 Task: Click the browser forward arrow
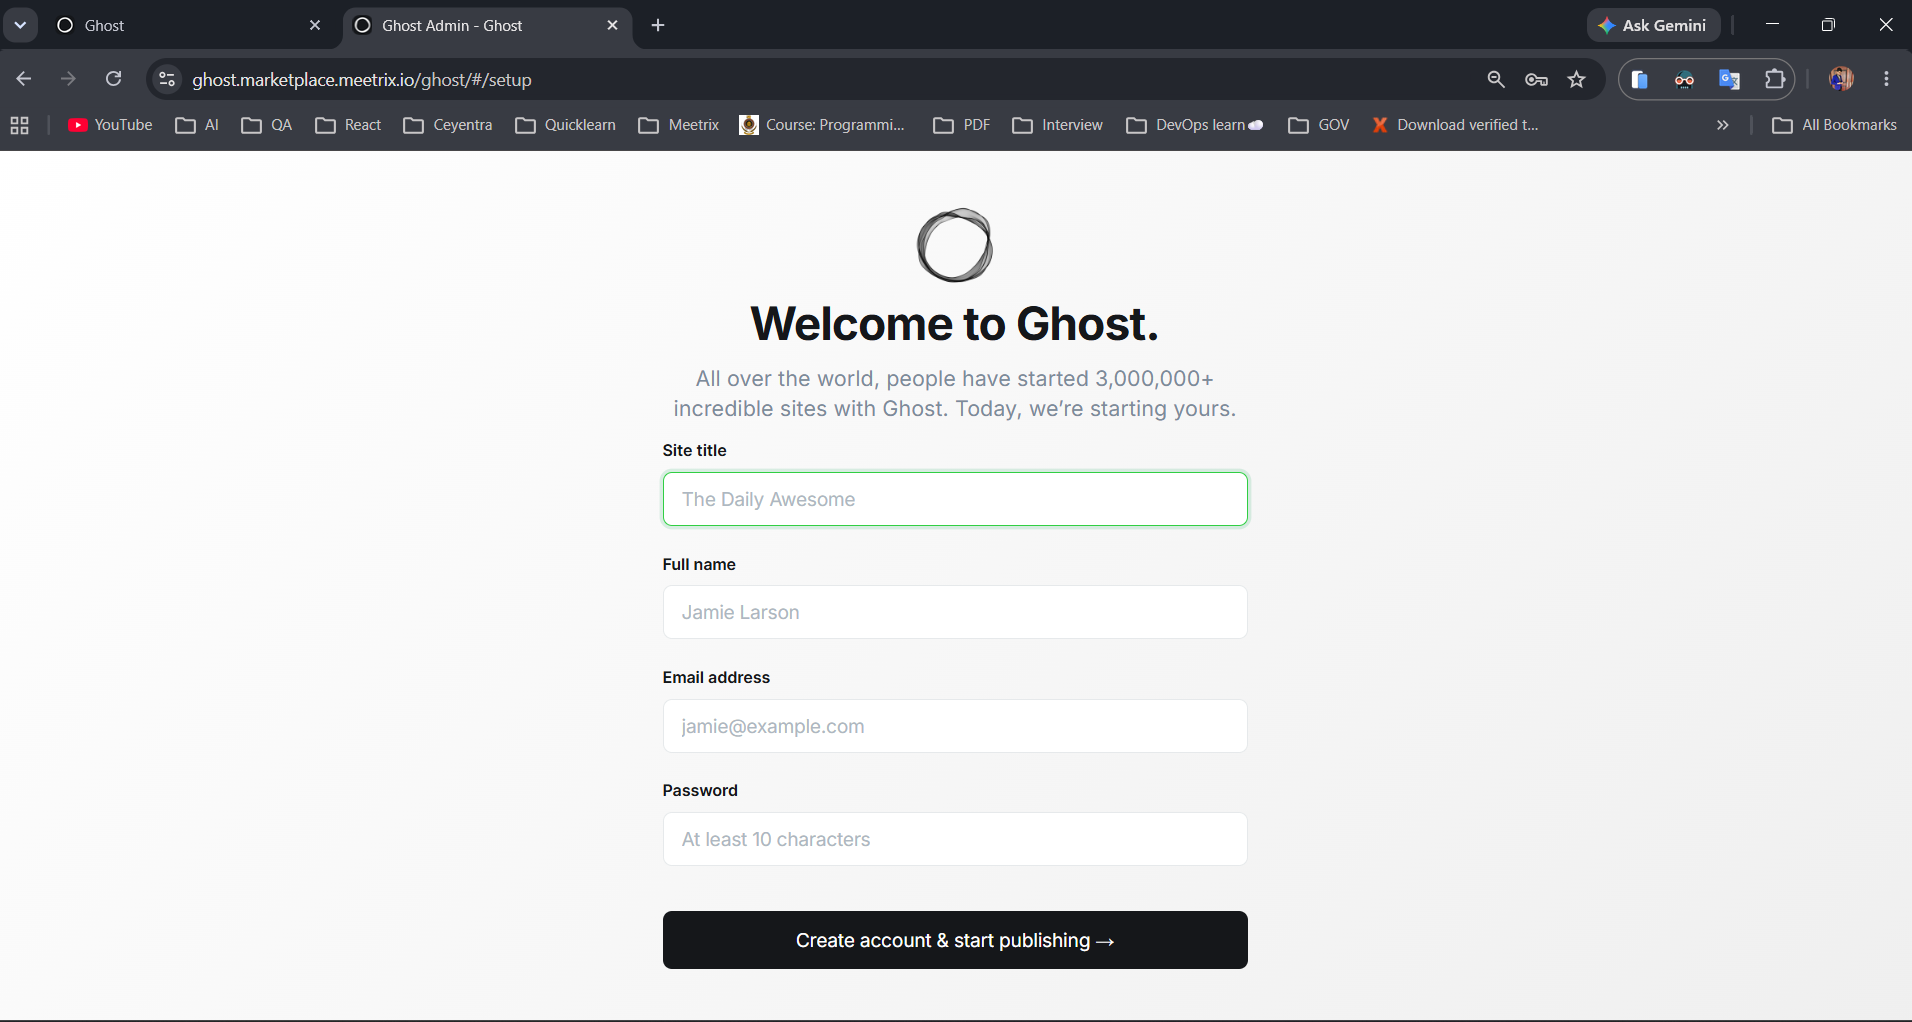click(x=68, y=79)
